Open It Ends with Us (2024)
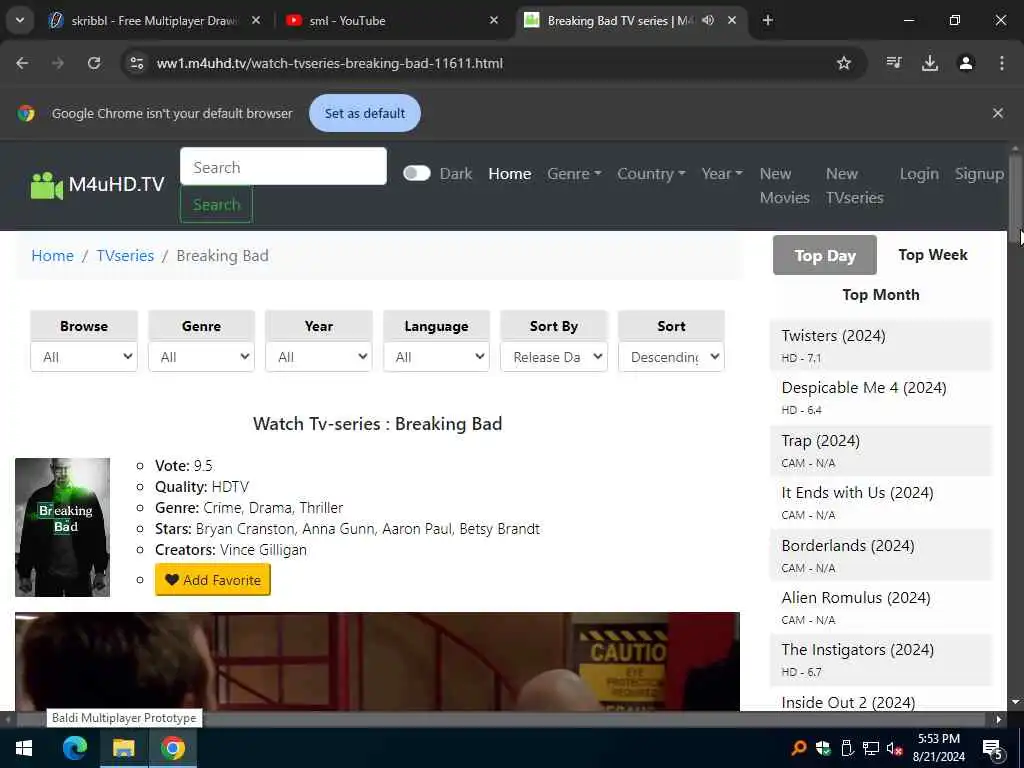The height and width of the screenshot is (768, 1024). point(857,492)
